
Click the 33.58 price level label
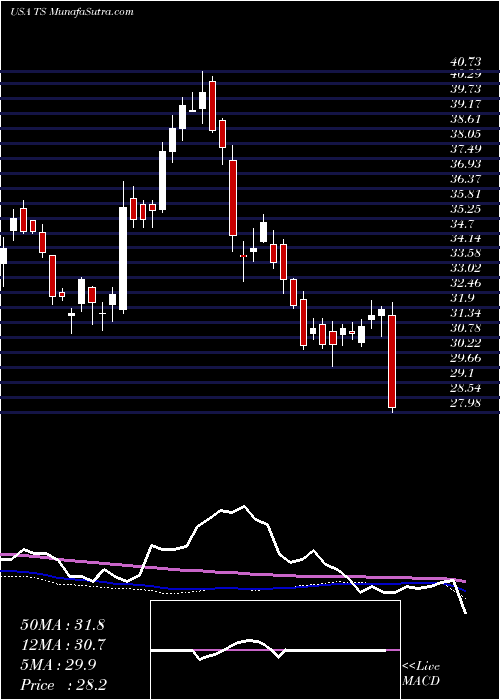coord(465,253)
